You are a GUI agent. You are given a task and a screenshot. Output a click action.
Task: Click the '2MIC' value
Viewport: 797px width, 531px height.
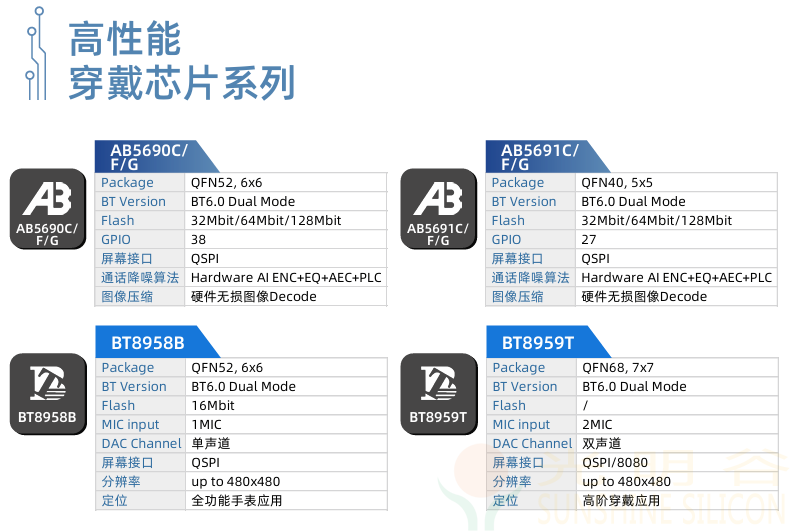[597, 424]
